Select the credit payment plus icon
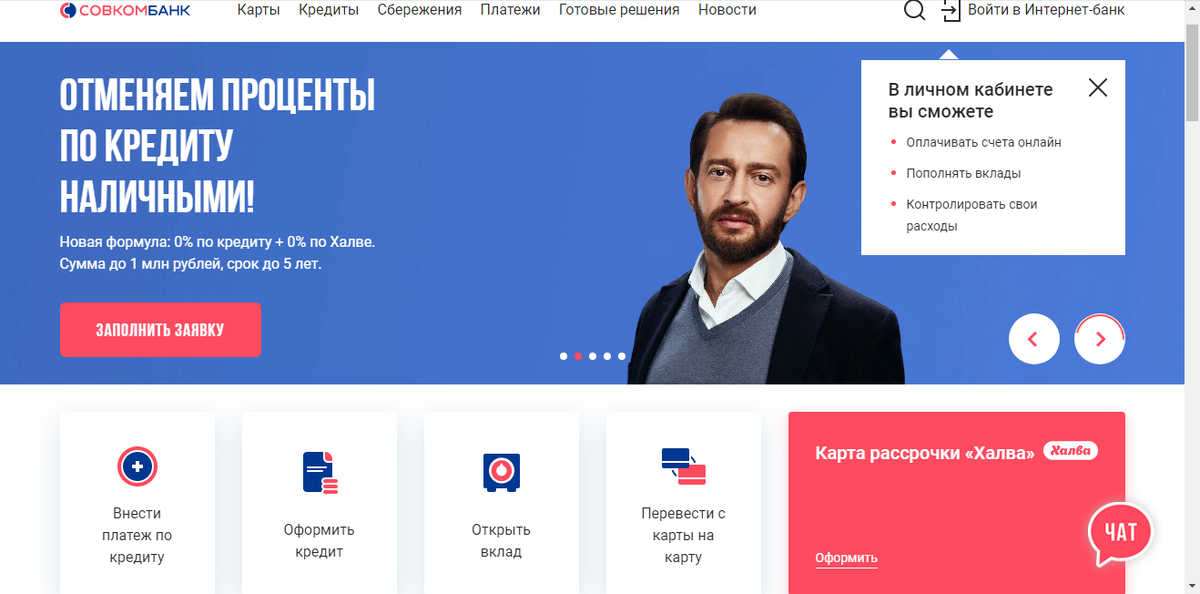This screenshot has width=1200, height=594. pos(137,466)
